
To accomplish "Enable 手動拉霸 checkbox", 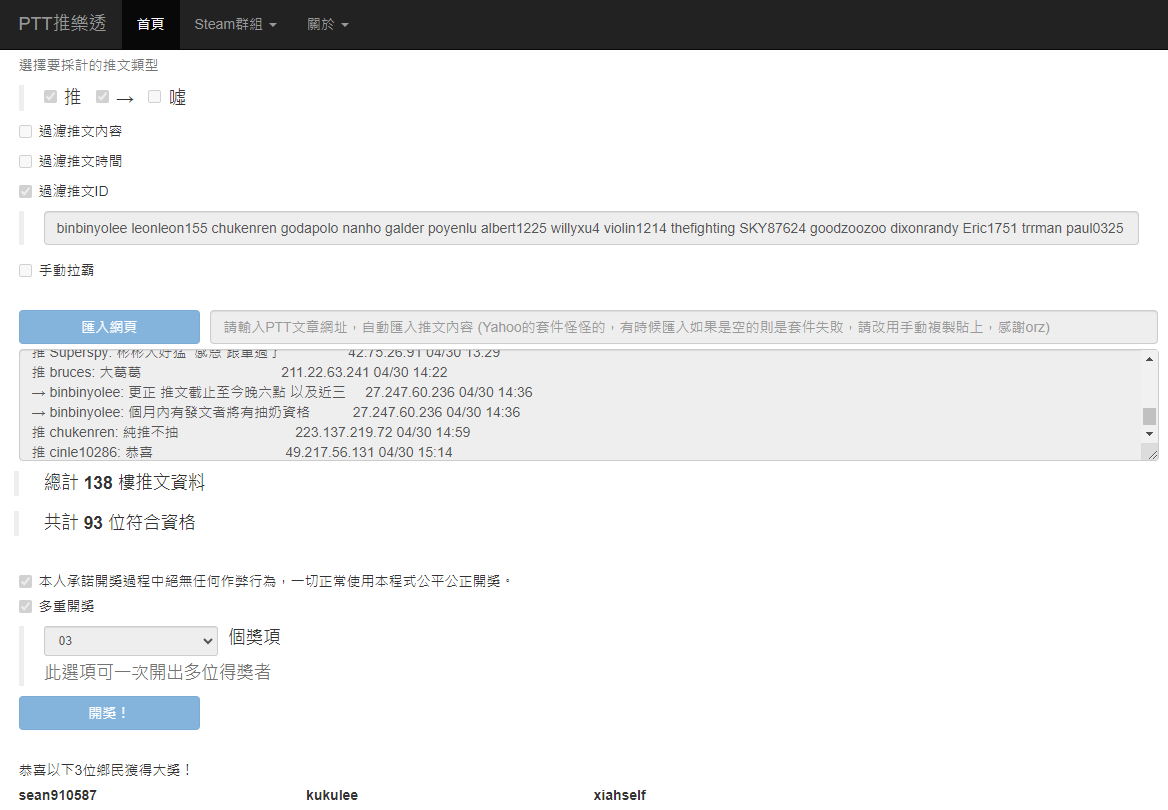I will (x=25, y=270).
